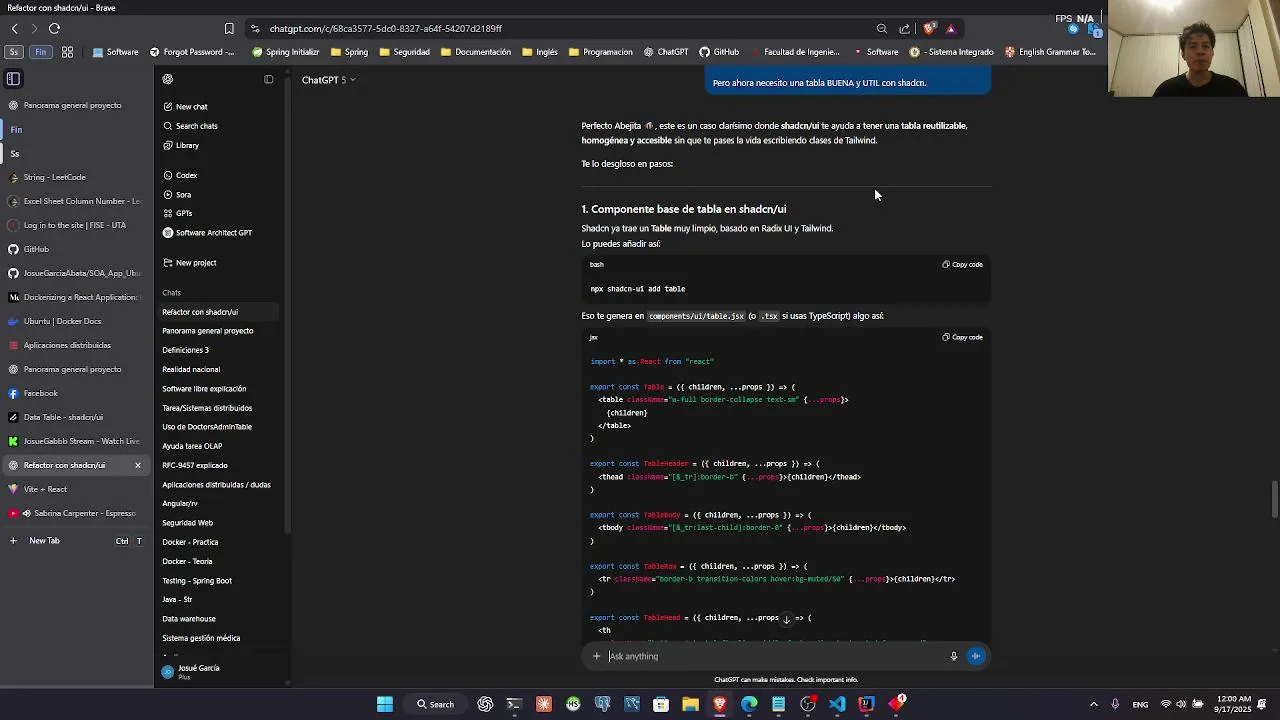Open File Explorer from the taskbar
Screen dimensions: 1280x720
690,705
